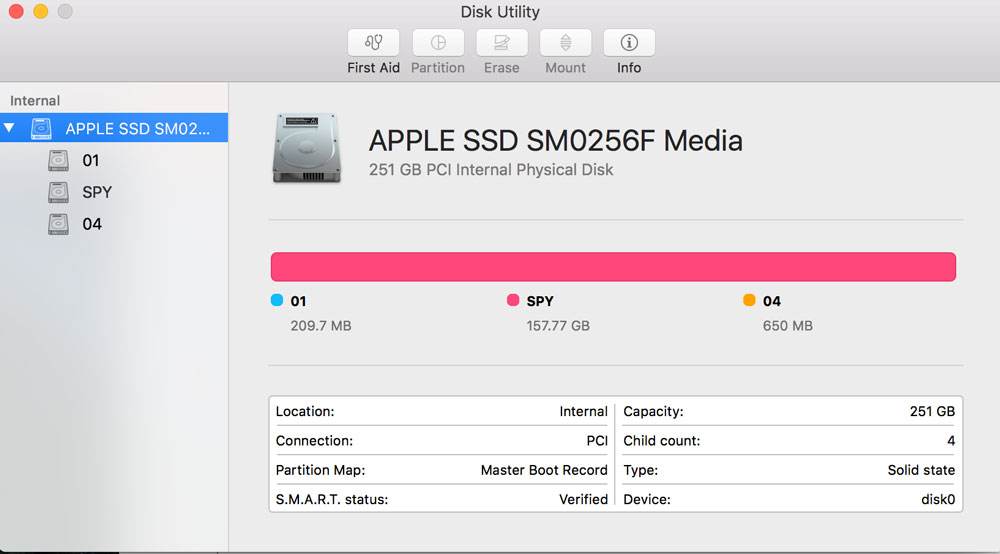Image resolution: width=1000 pixels, height=554 pixels.
Task: Click the large hard drive image
Action: click(307, 149)
